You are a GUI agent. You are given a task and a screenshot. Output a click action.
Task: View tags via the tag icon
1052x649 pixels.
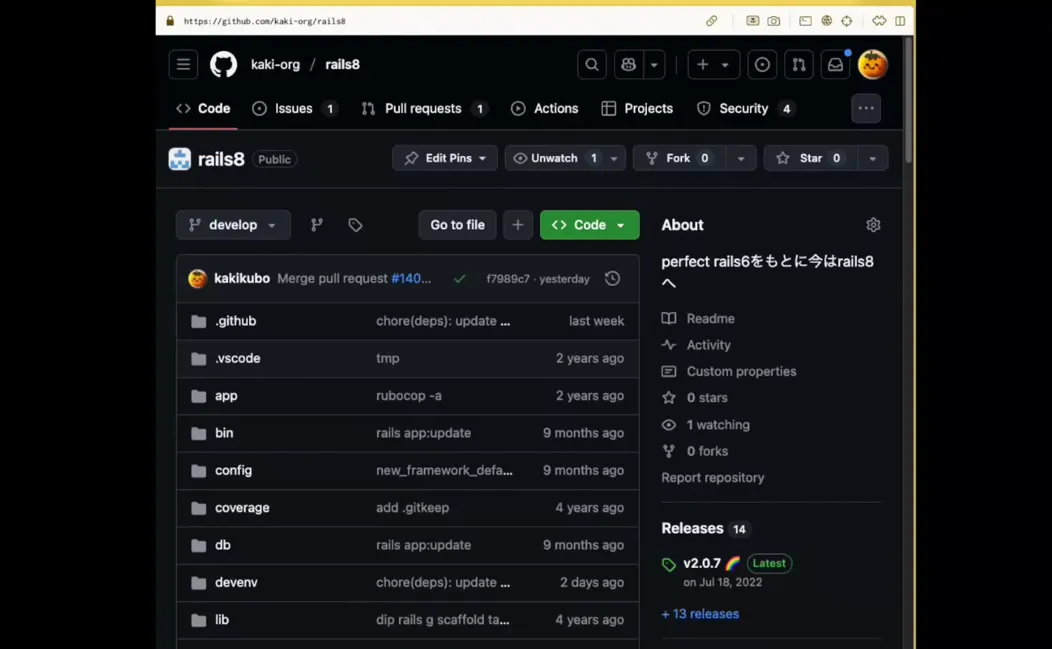tap(355, 225)
